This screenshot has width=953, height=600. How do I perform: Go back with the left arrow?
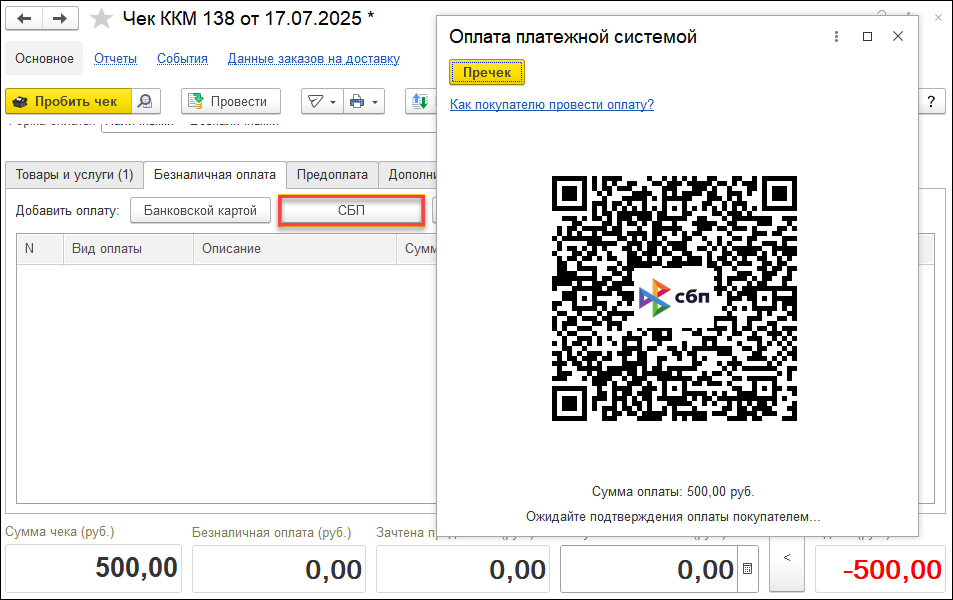tap(24, 18)
